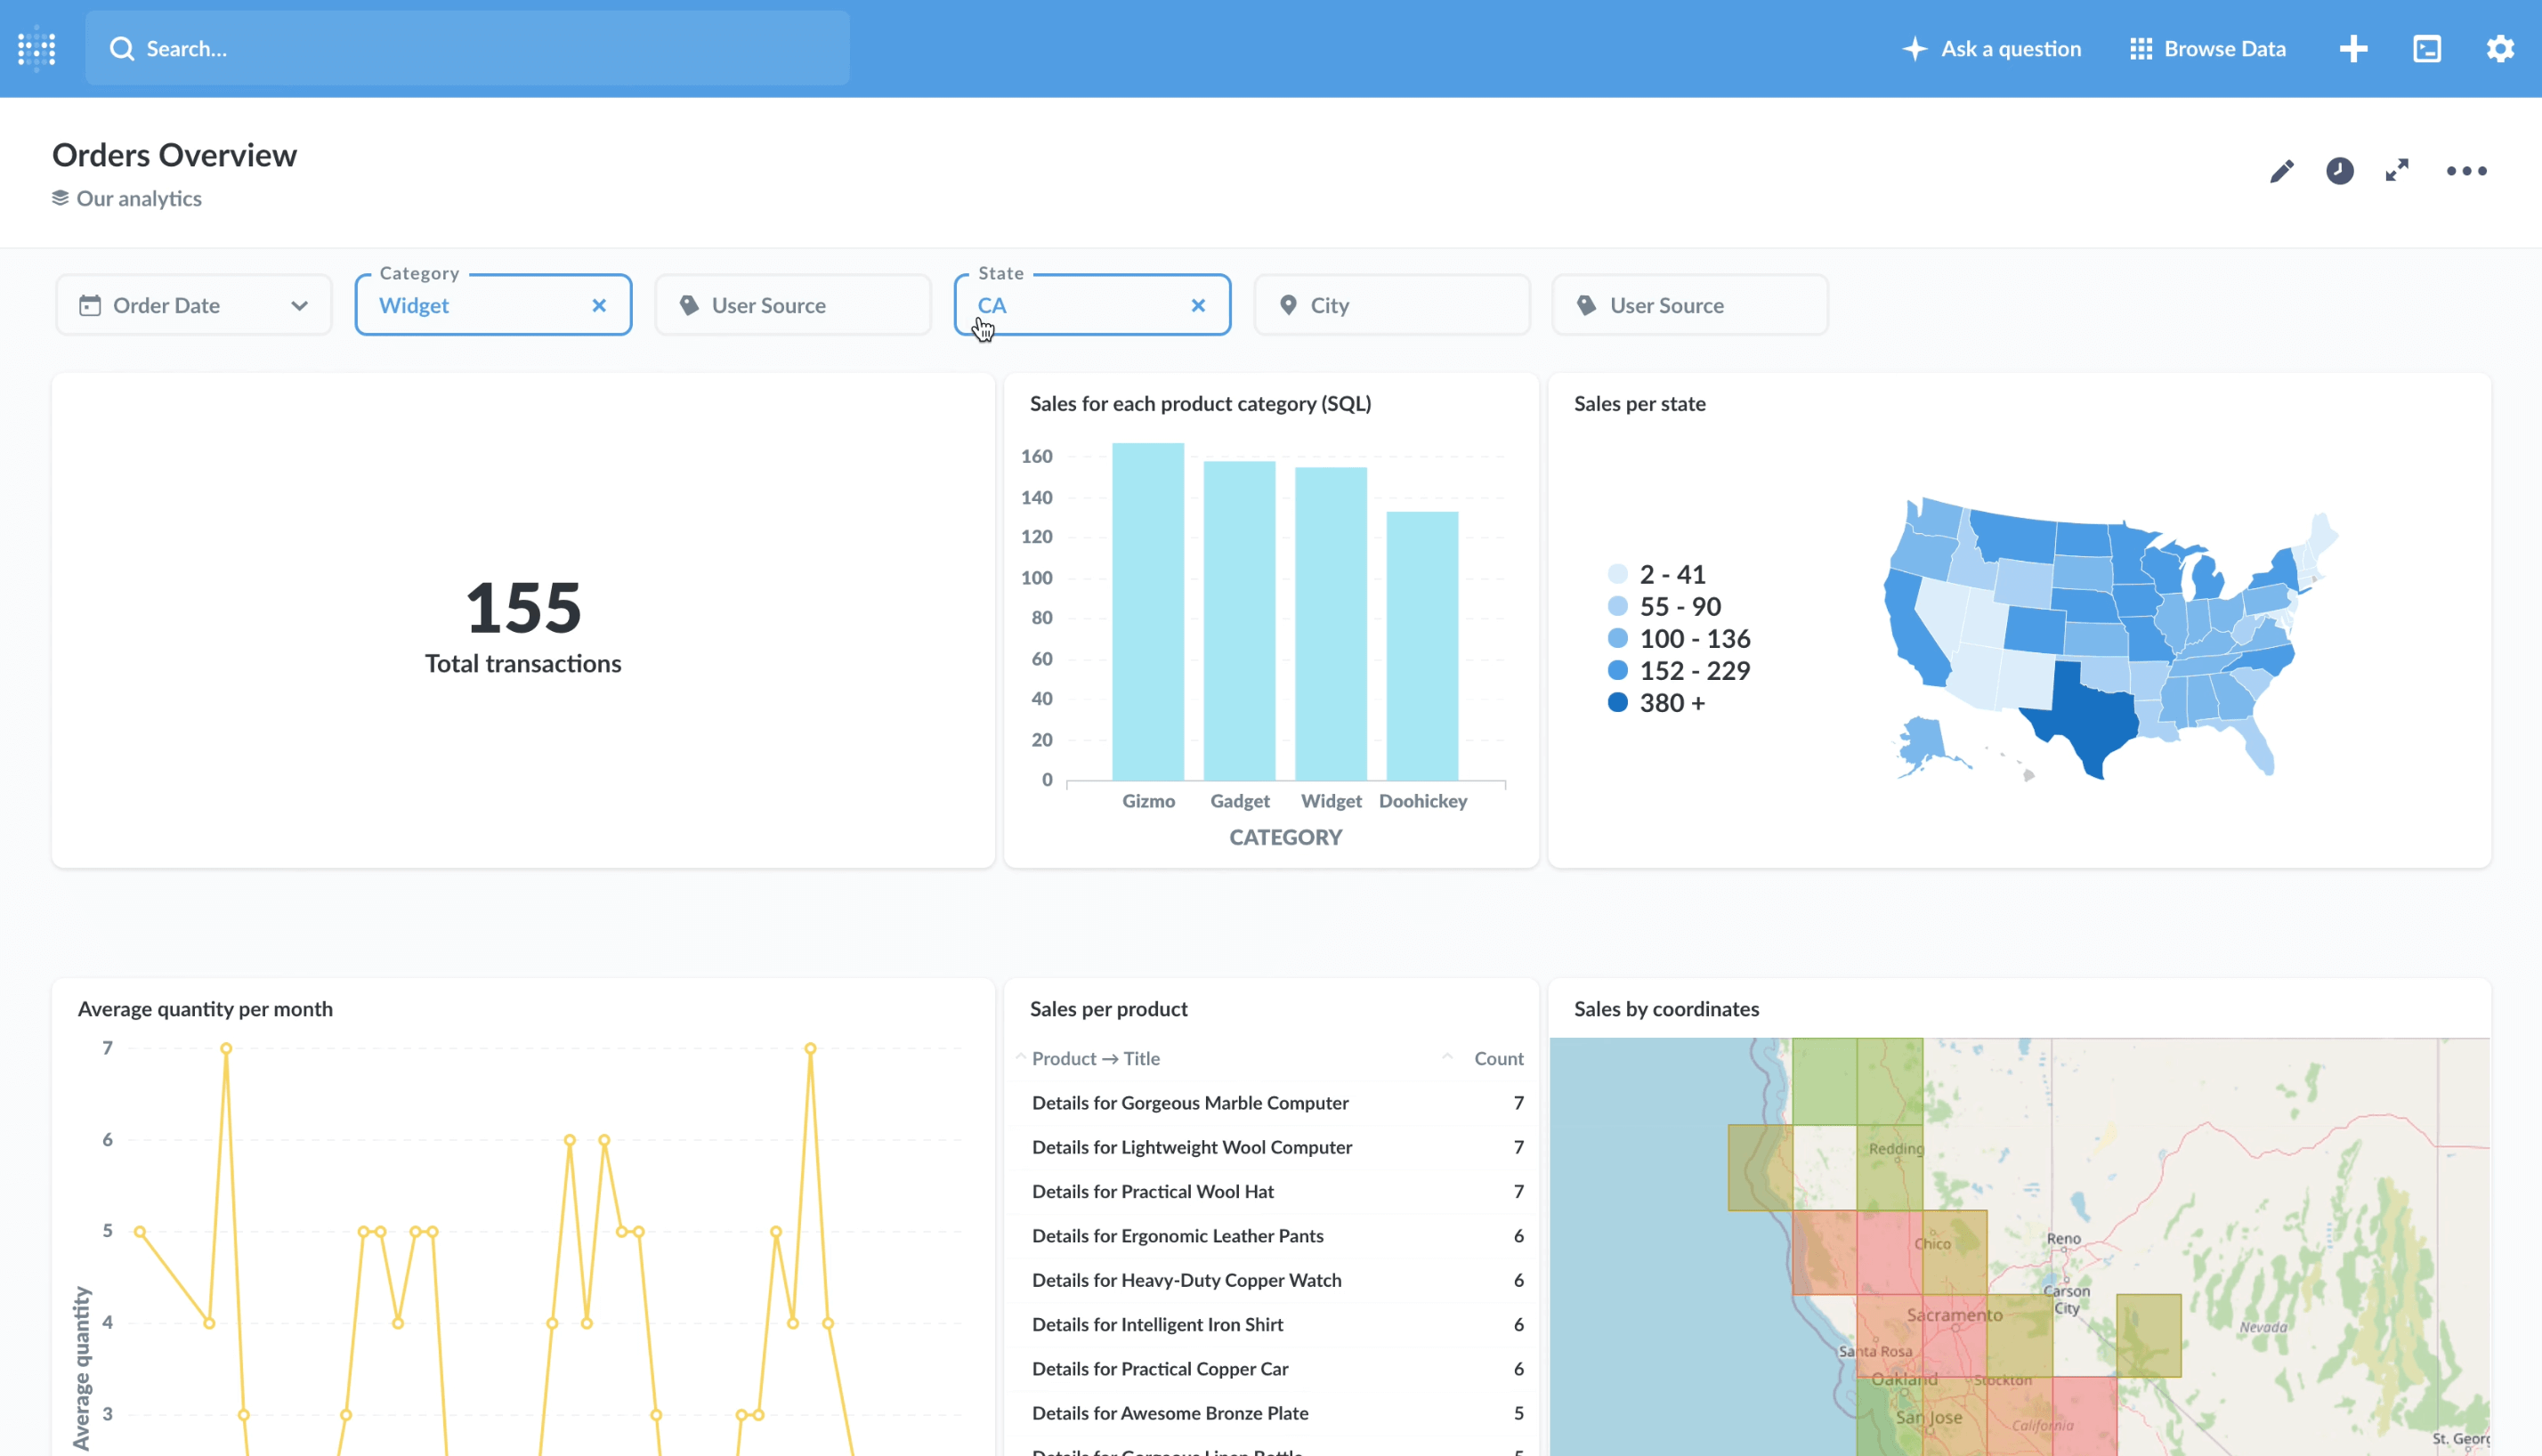Image resolution: width=2542 pixels, height=1456 pixels.
Task: Open the settings gear icon
Action: click(x=2500, y=48)
